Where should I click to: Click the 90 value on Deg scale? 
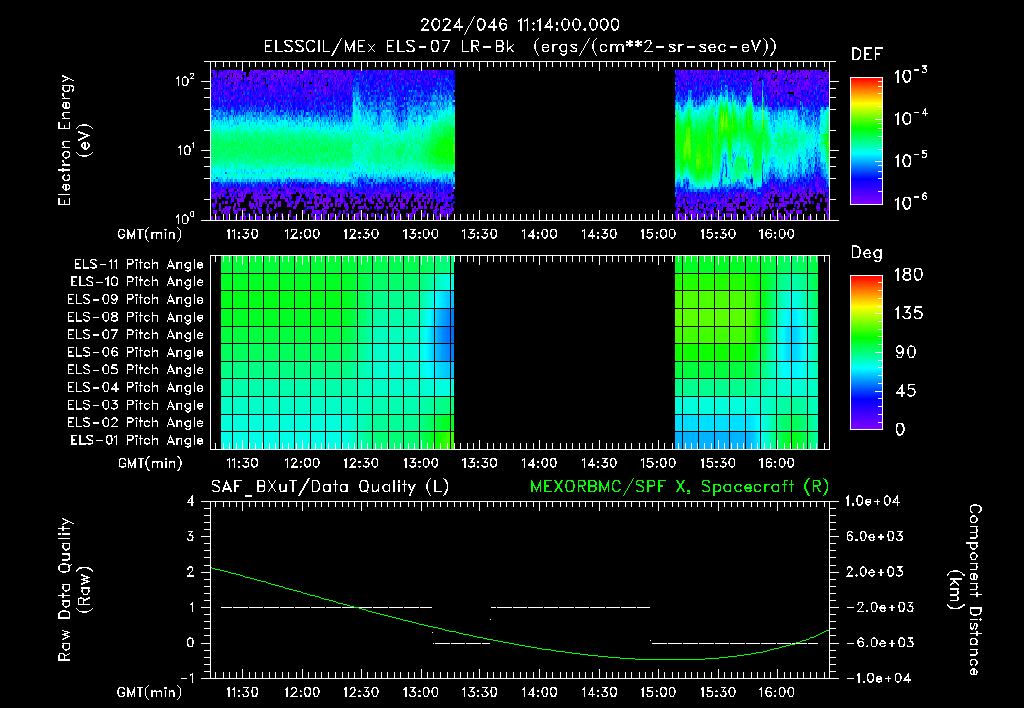click(x=905, y=352)
